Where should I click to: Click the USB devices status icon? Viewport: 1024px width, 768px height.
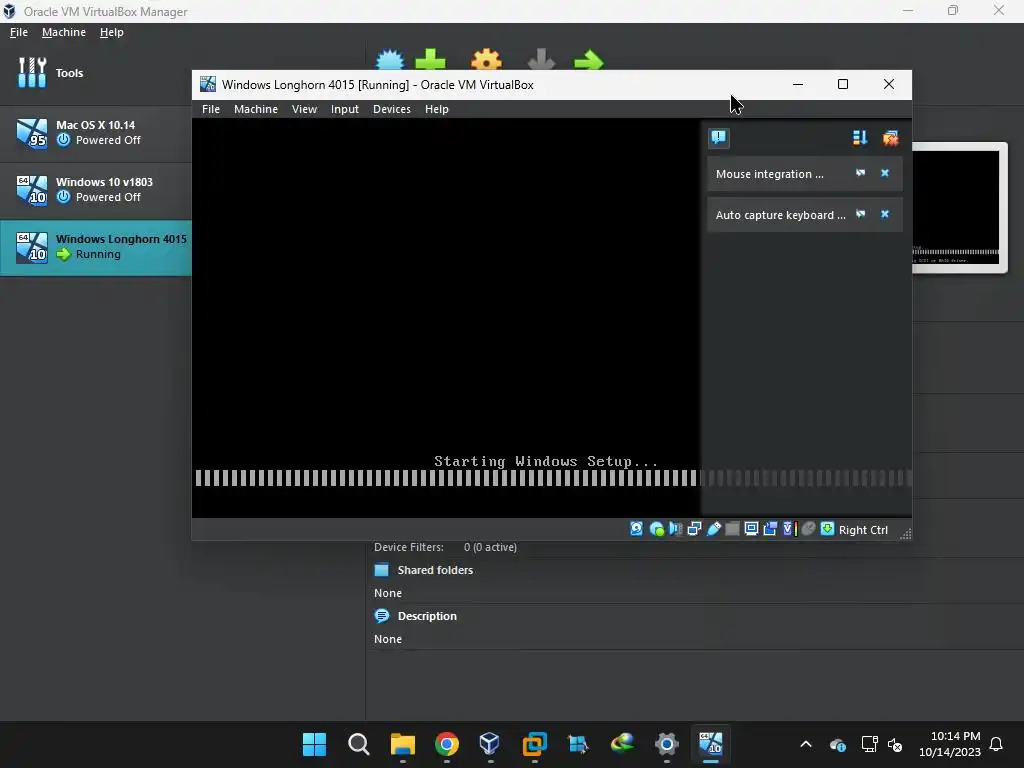tap(713, 529)
